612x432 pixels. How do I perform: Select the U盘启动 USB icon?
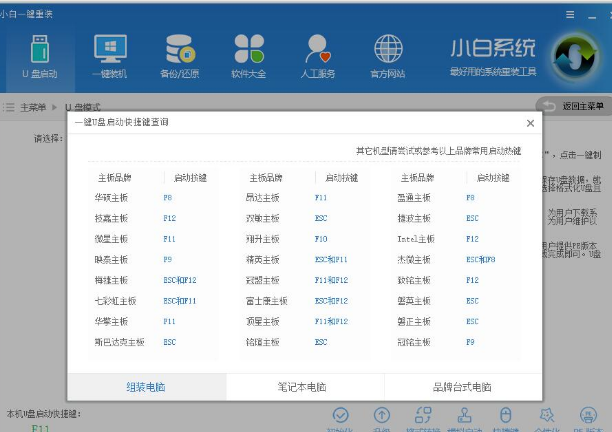[x=38, y=52]
